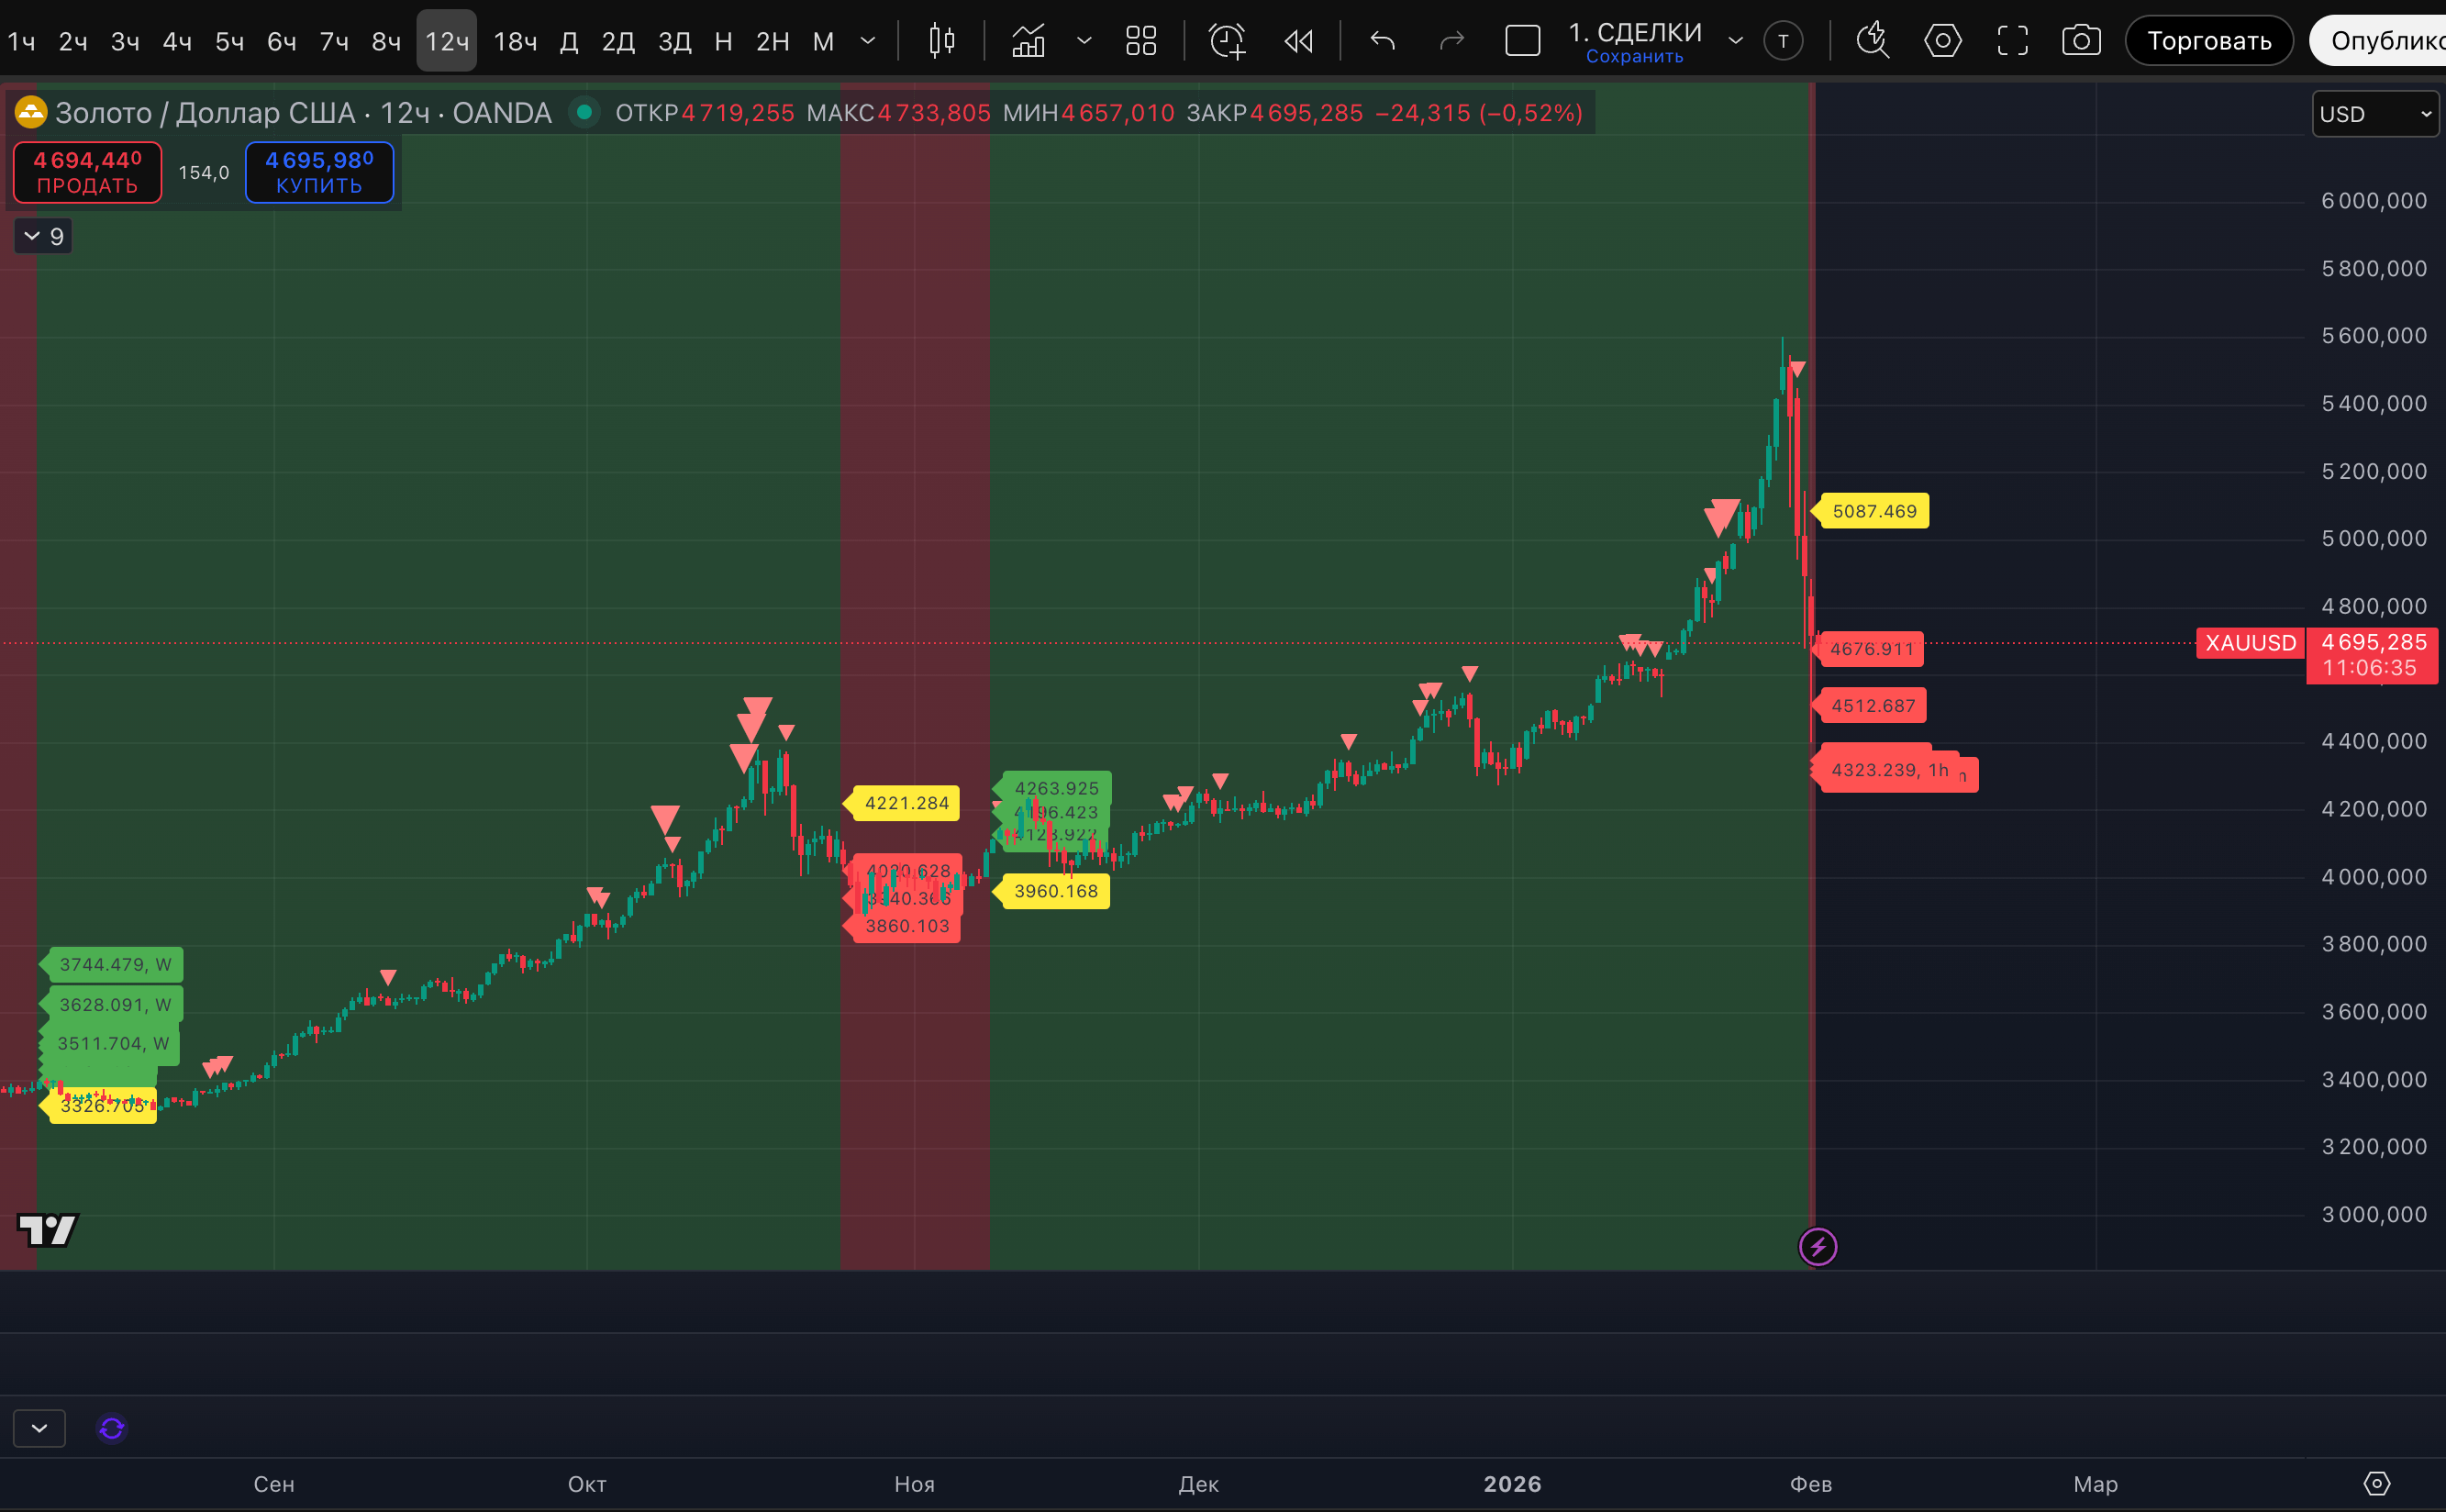This screenshot has height=1512, width=2446.
Task: Undo the last chart action
Action: (1383, 41)
